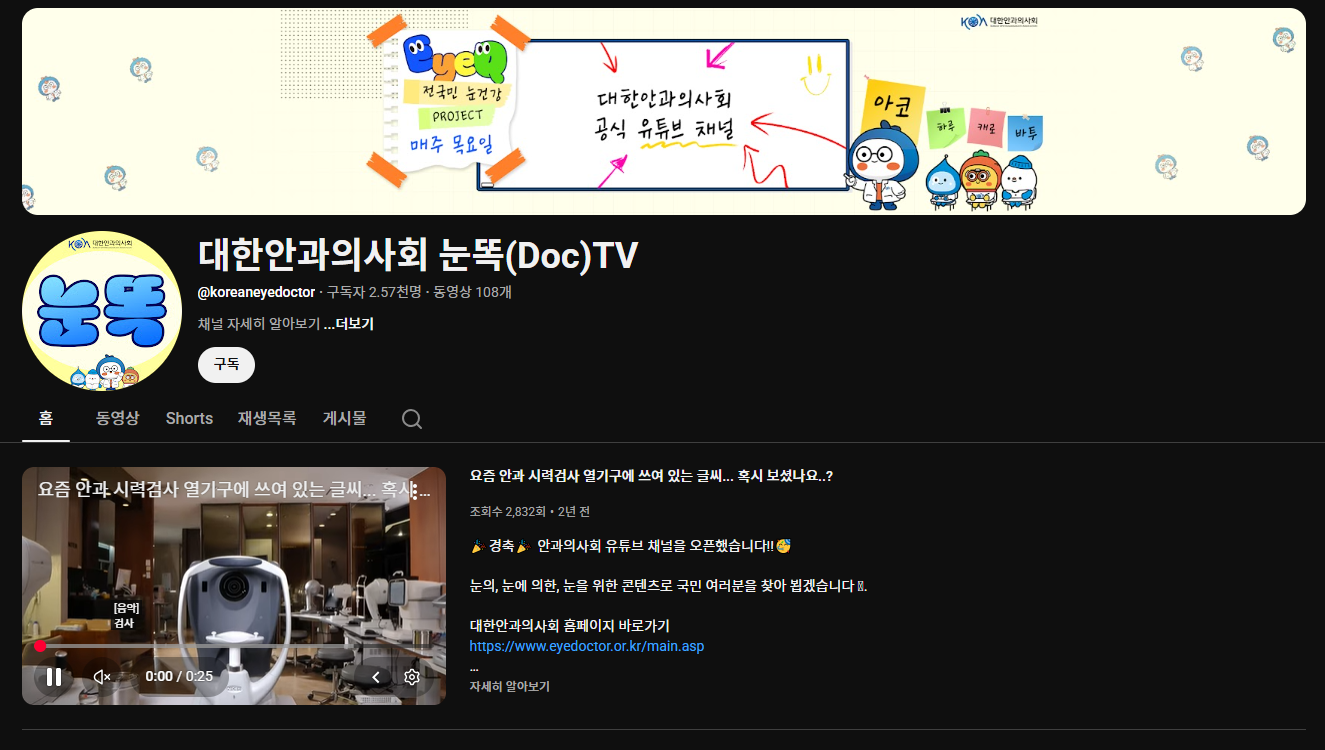Click the channel banner image
1325x750 pixels.
[x=663, y=112]
